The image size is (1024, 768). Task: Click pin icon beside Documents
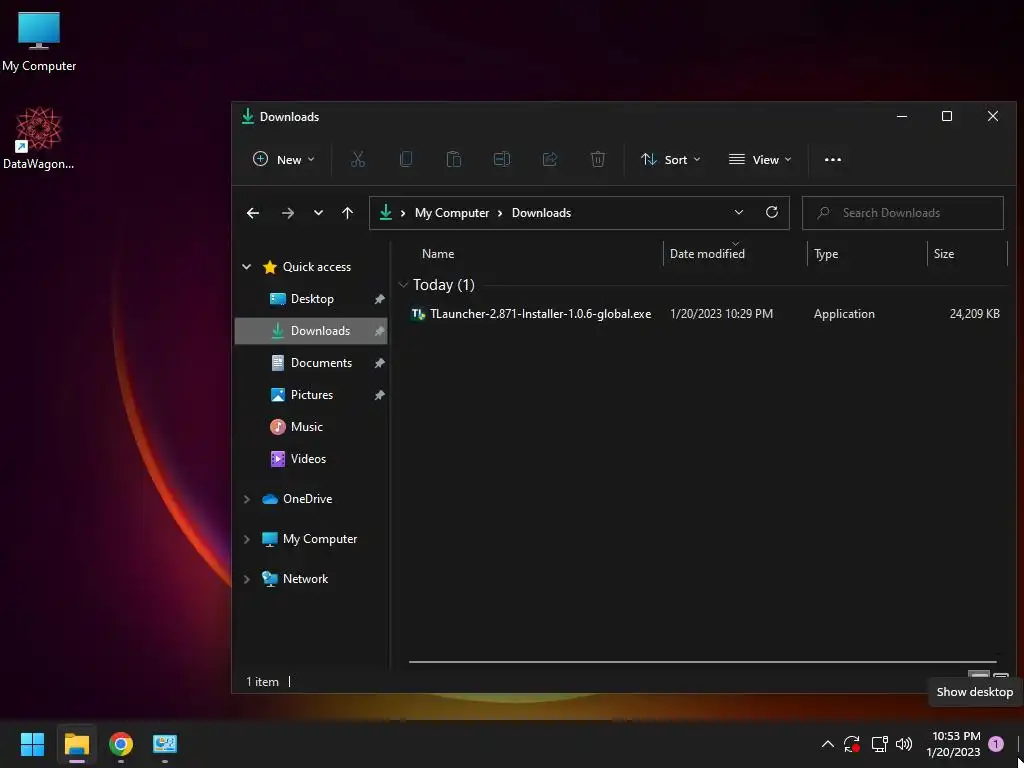[379, 363]
